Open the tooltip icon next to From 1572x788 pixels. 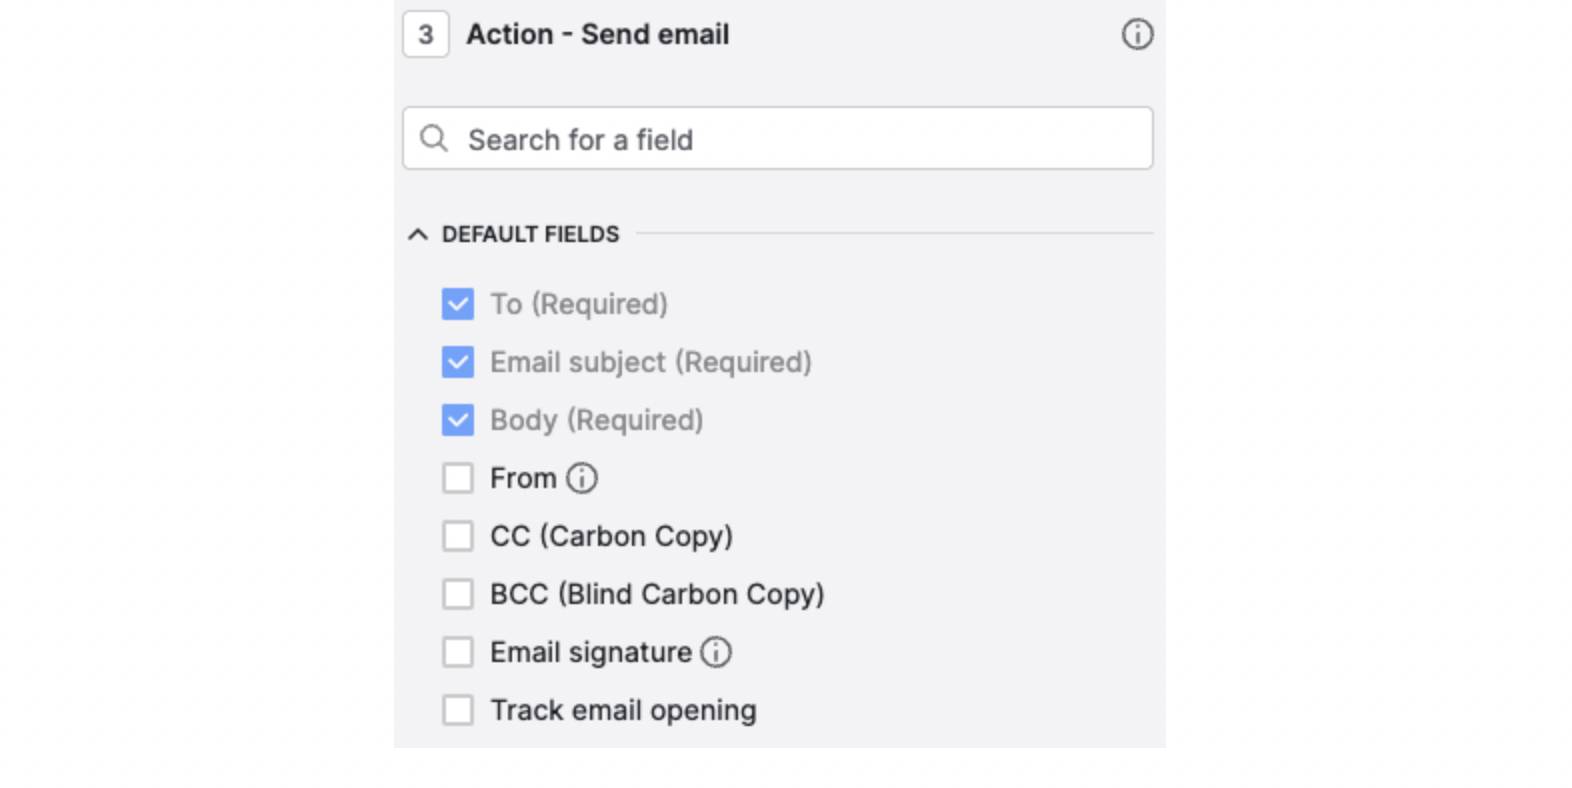pyautogui.click(x=582, y=478)
